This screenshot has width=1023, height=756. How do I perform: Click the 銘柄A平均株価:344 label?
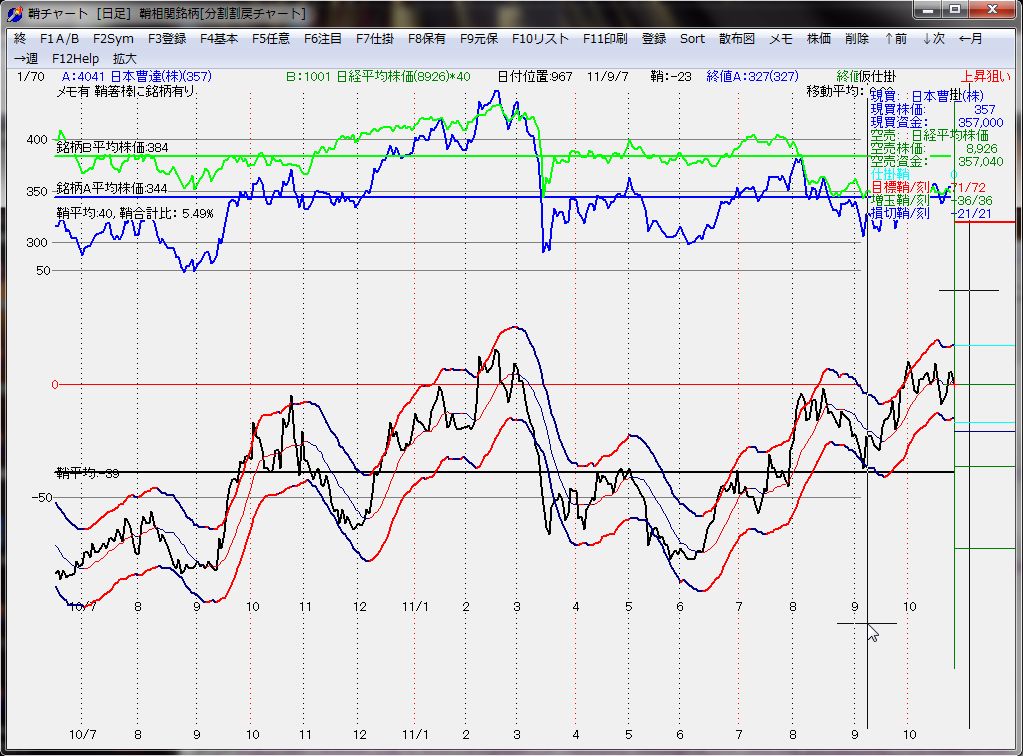pos(112,189)
